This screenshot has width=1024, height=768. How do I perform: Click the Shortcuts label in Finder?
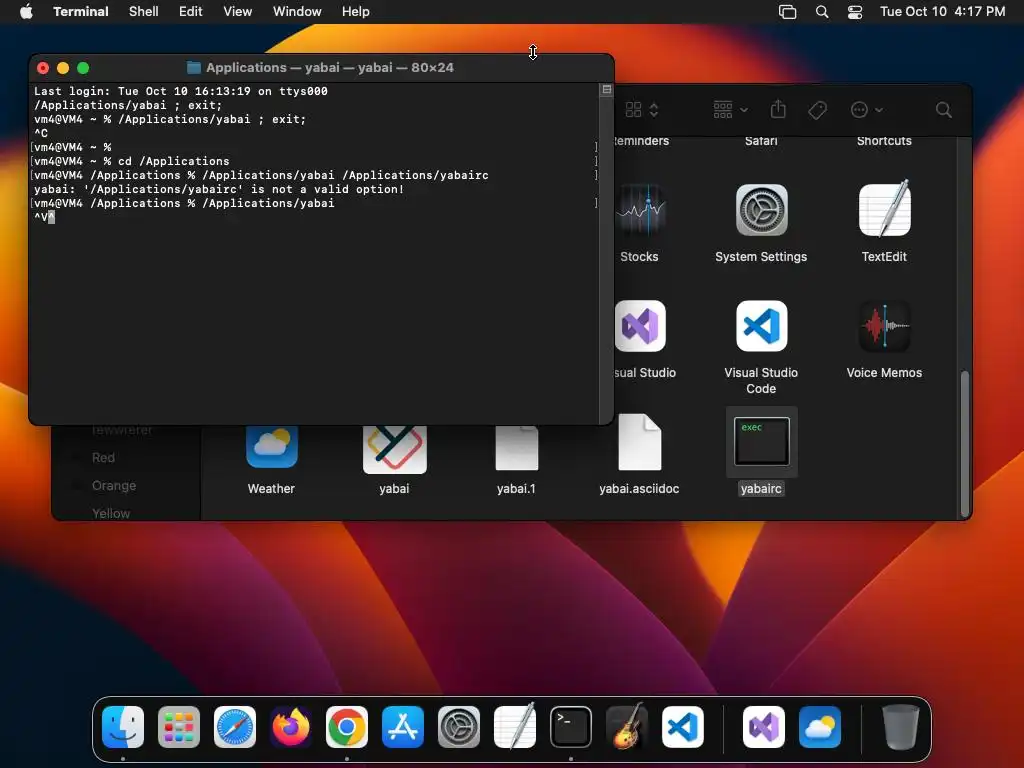(x=884, y=141)
